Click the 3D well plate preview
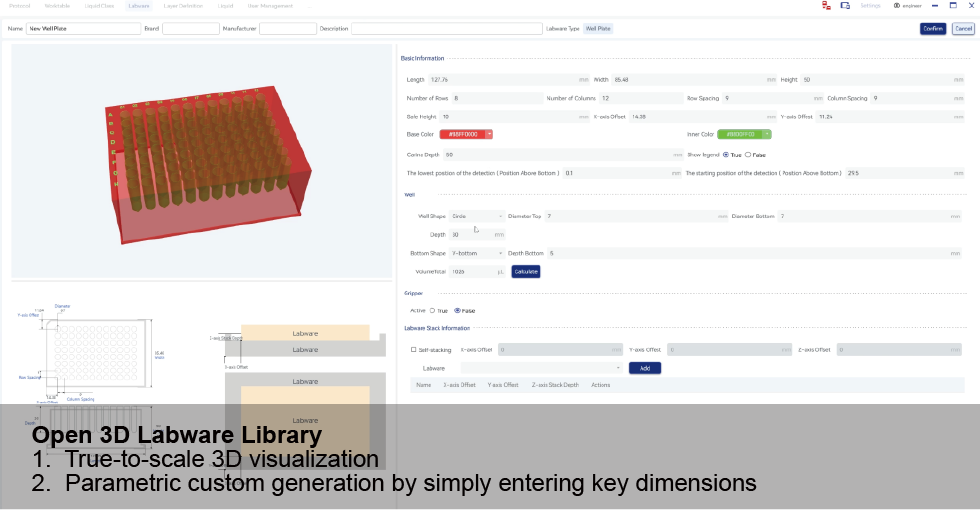Viewport: 980px width, 510px height. 202,160
